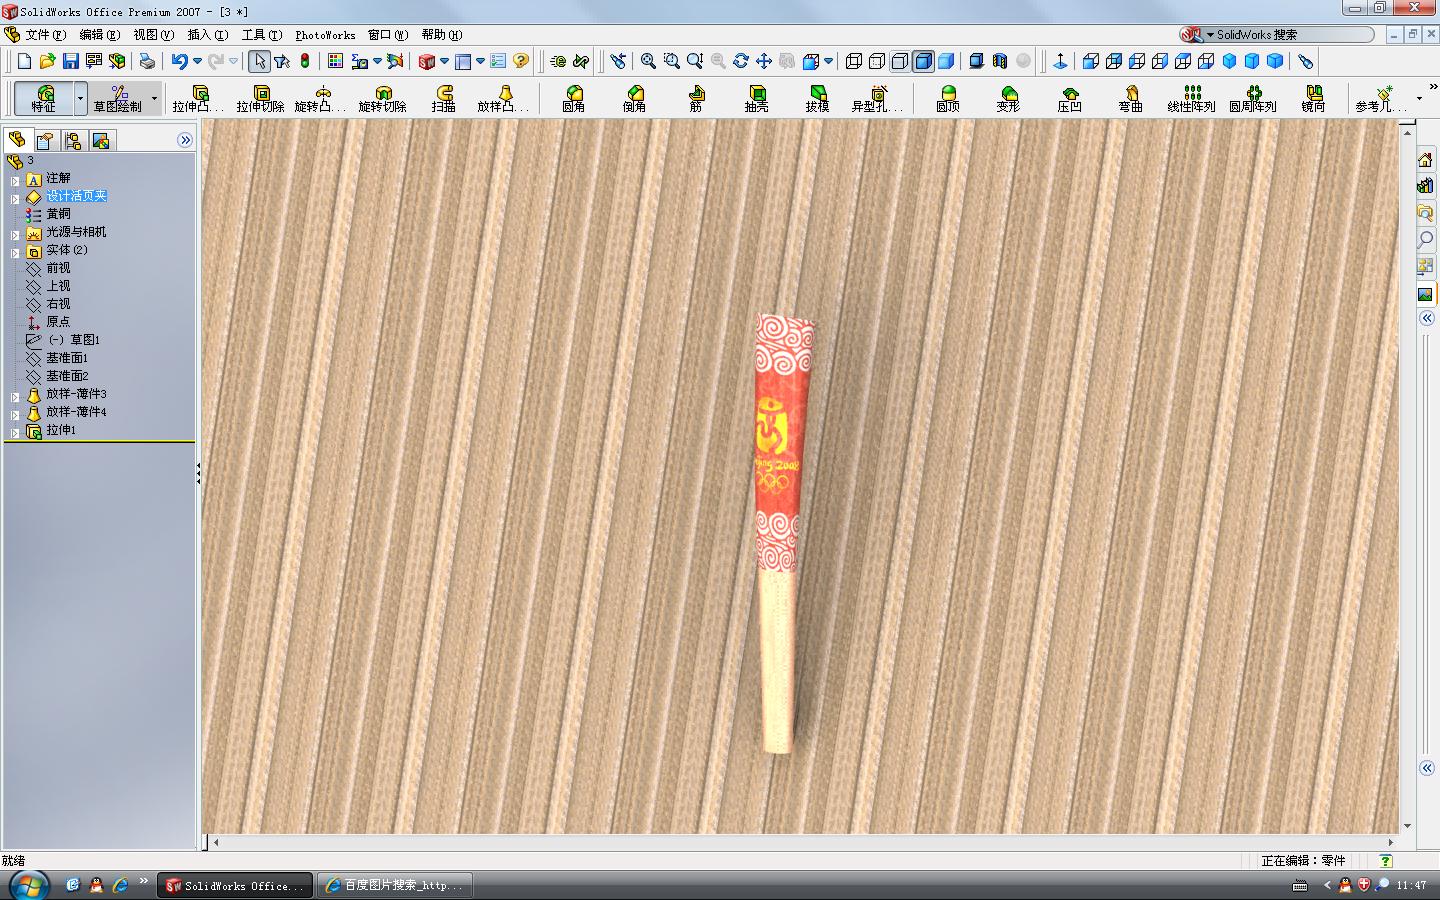
Task: Open the 特征 button dropdown arrow
Action: (x=80, y=98)
